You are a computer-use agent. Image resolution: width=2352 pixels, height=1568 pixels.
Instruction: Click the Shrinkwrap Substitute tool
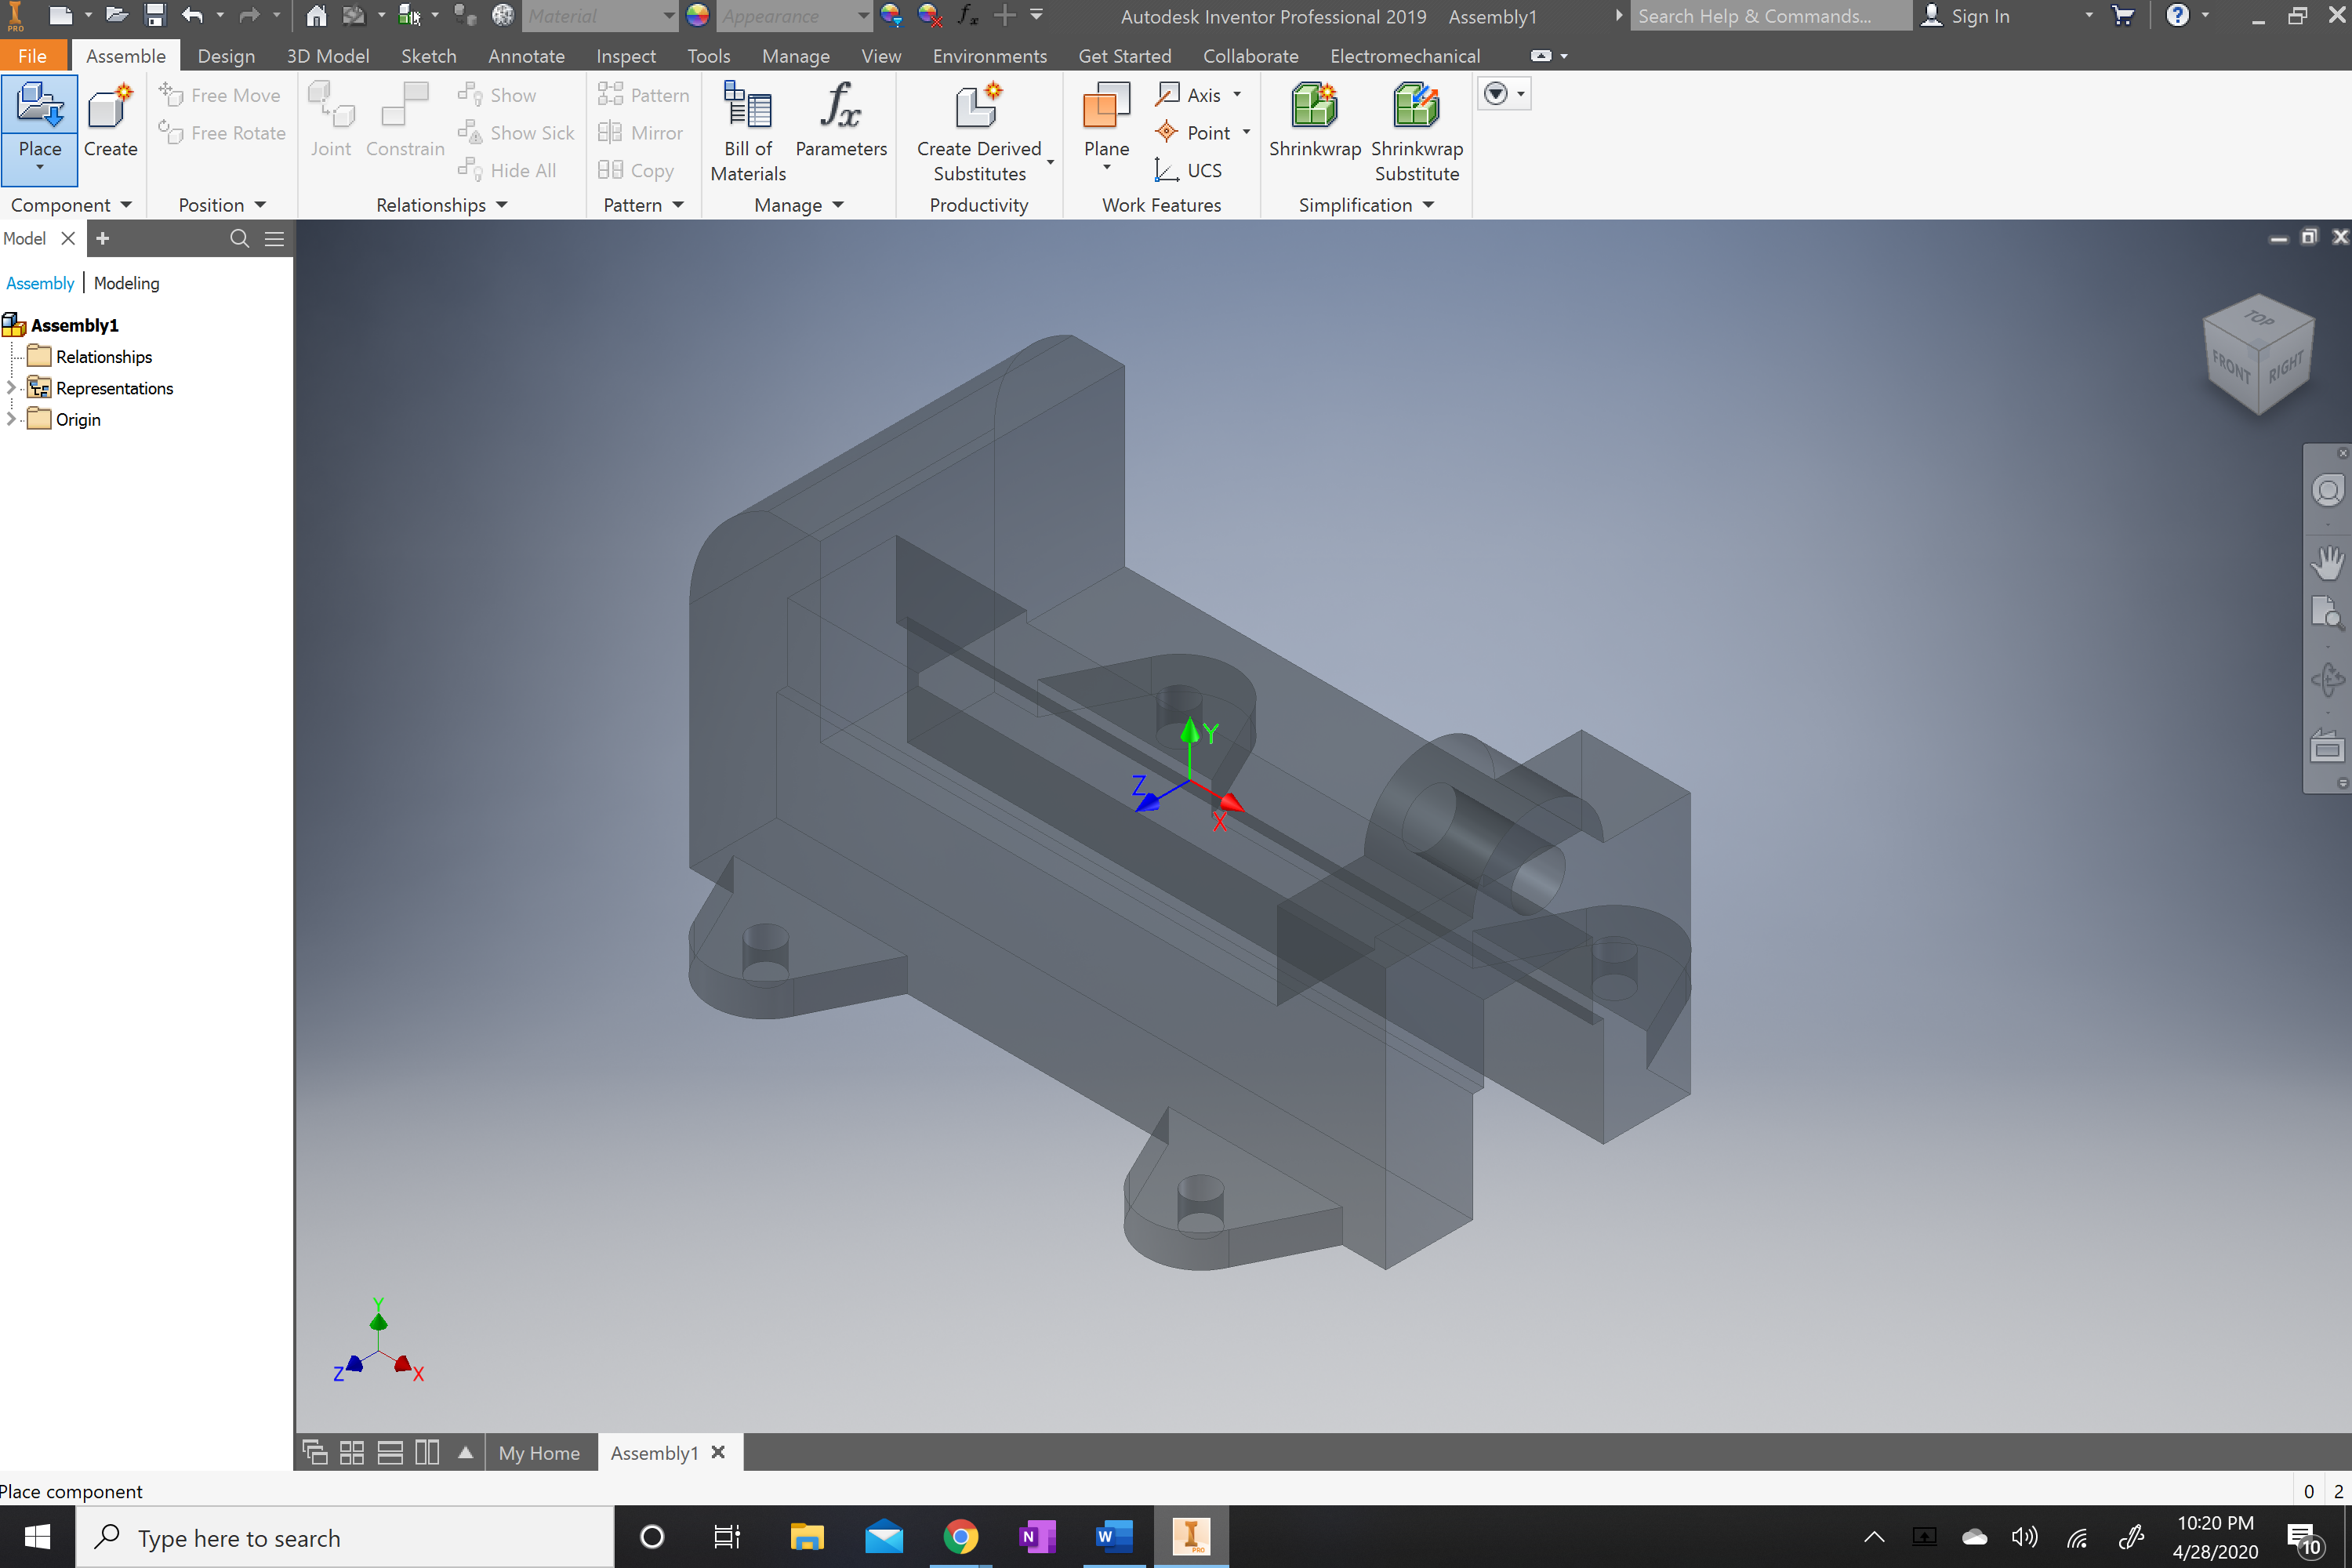tap(1416, 132)
